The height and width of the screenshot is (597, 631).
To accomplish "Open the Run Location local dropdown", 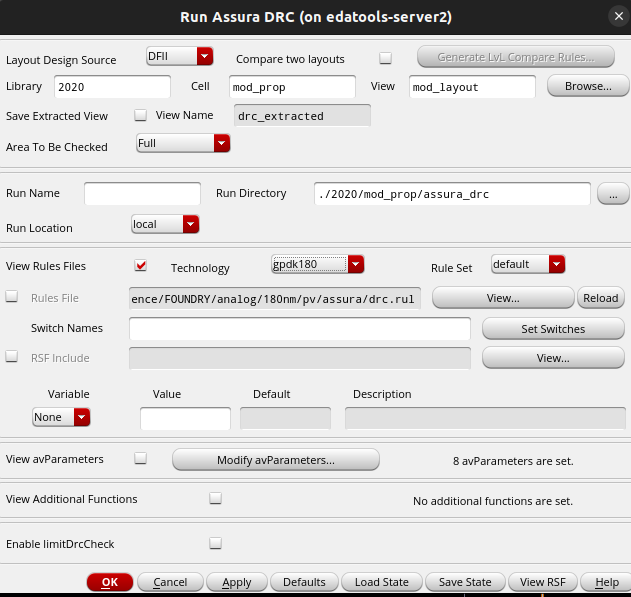I will coord(165,224).
